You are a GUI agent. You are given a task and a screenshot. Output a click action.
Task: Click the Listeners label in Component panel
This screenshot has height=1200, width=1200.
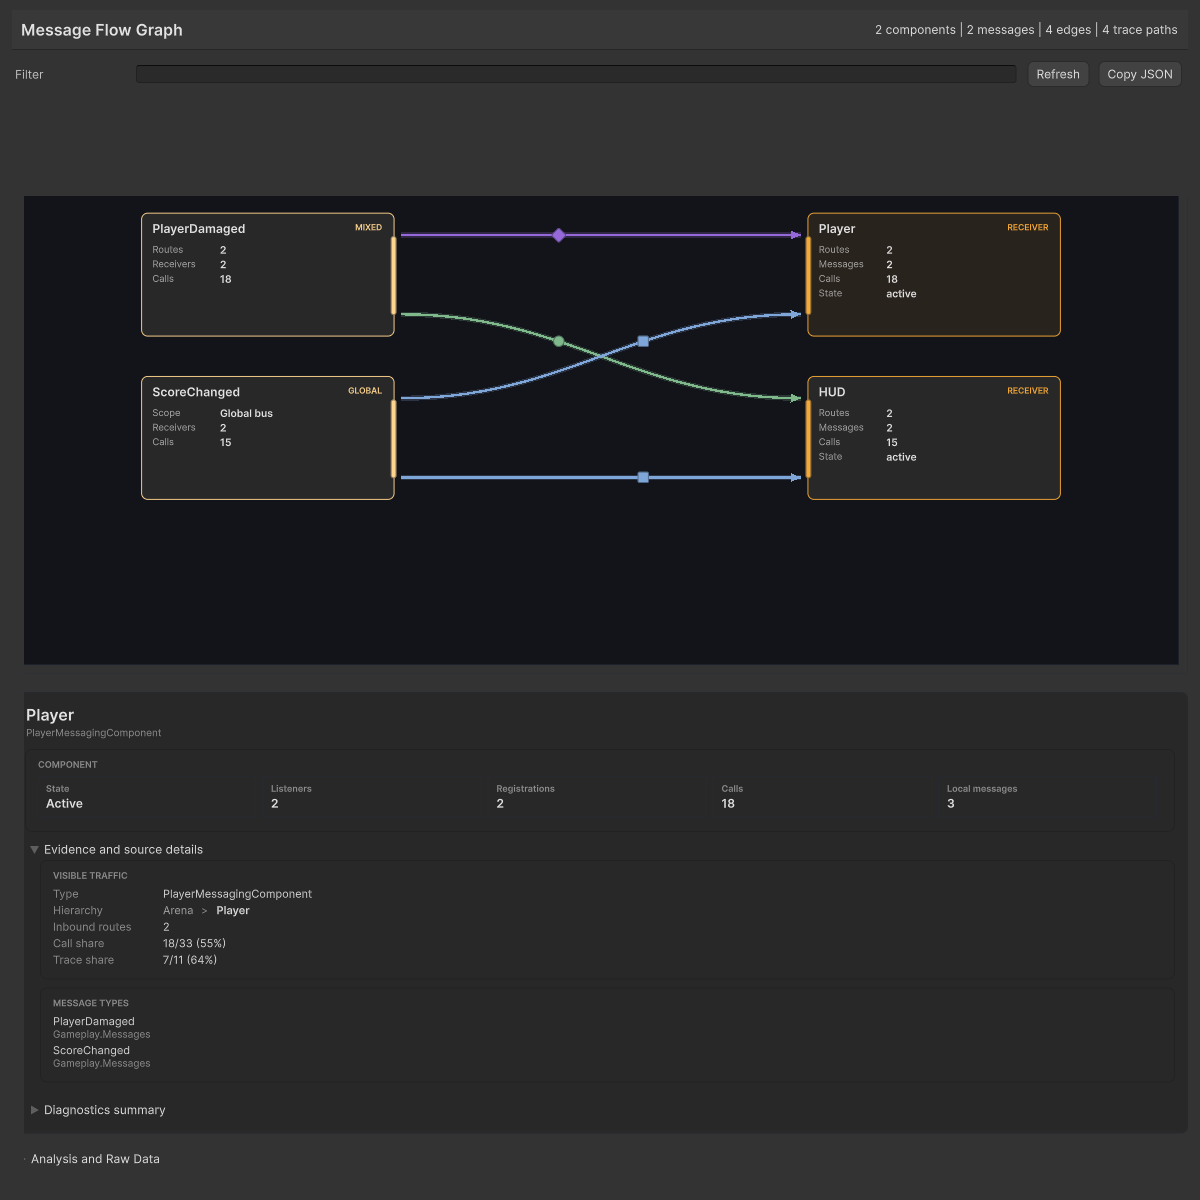click(x=291, y=789)
